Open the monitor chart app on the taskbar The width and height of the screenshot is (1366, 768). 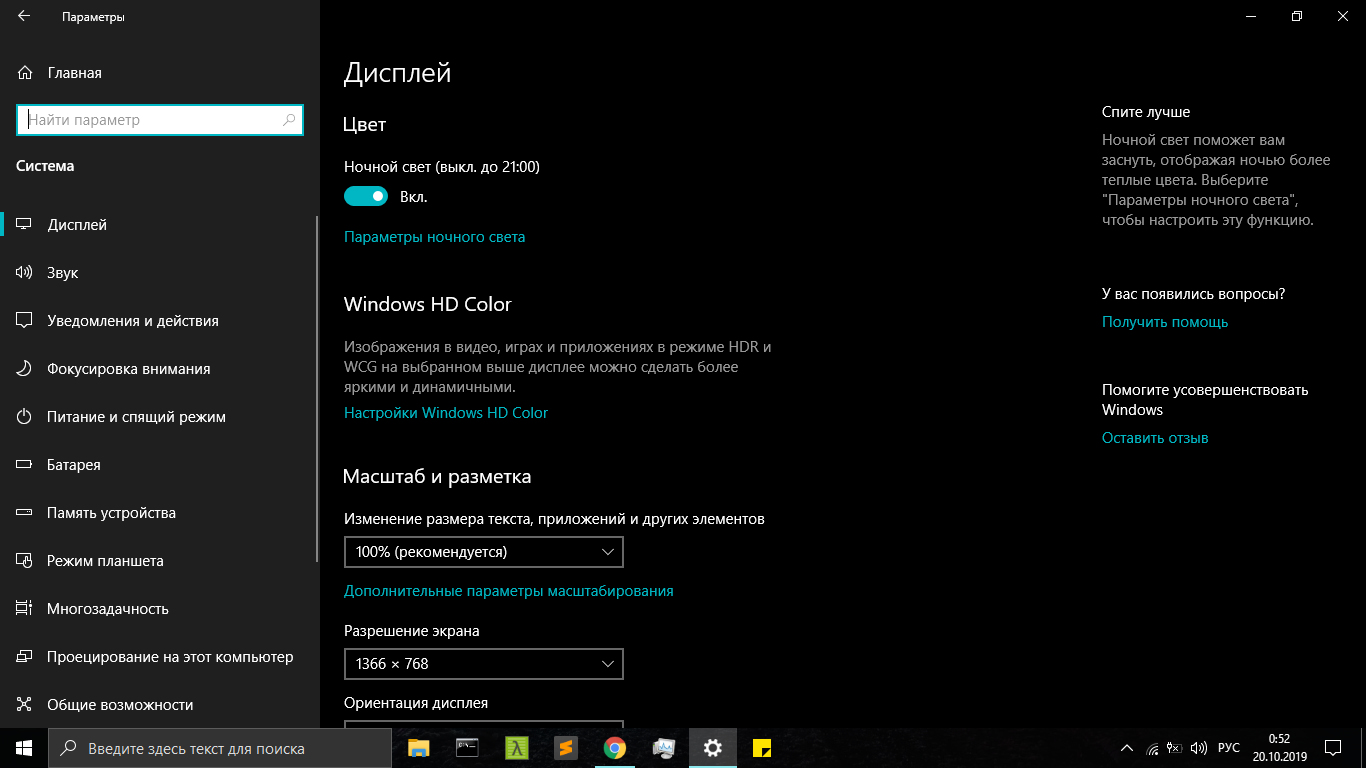[x=663, y=748]
